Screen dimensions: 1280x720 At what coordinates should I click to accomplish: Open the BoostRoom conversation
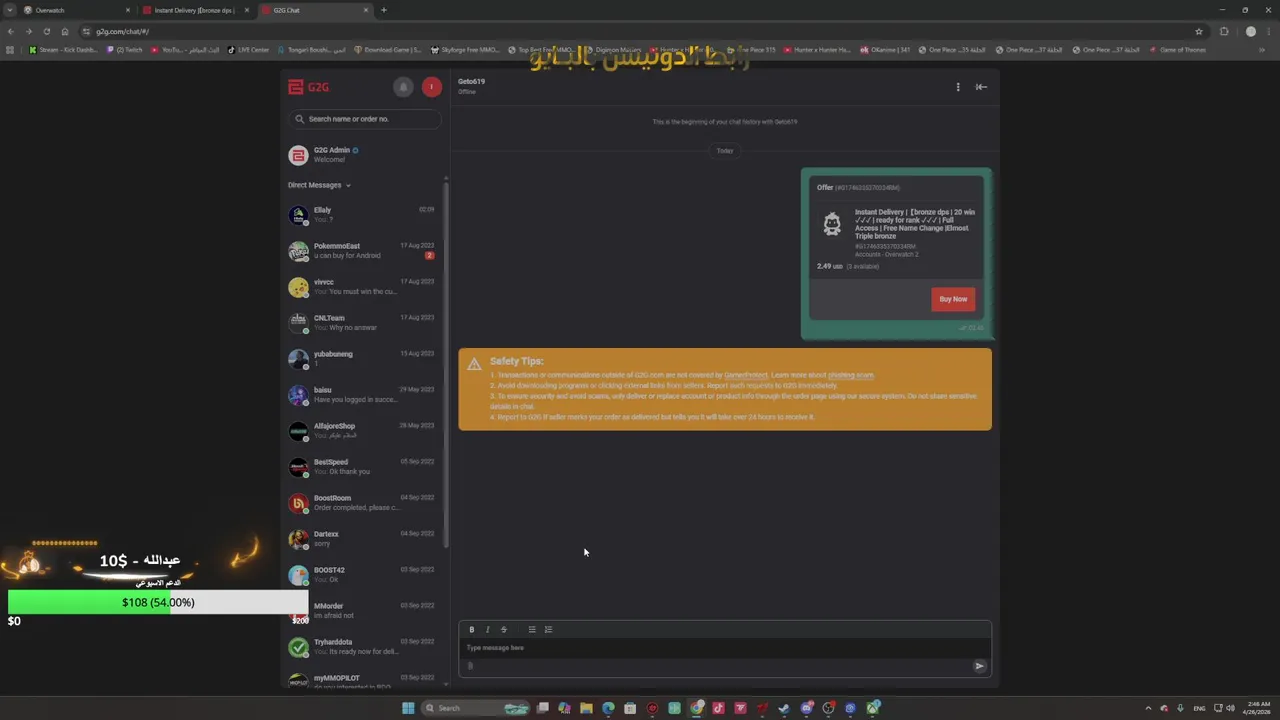point(365,503)
